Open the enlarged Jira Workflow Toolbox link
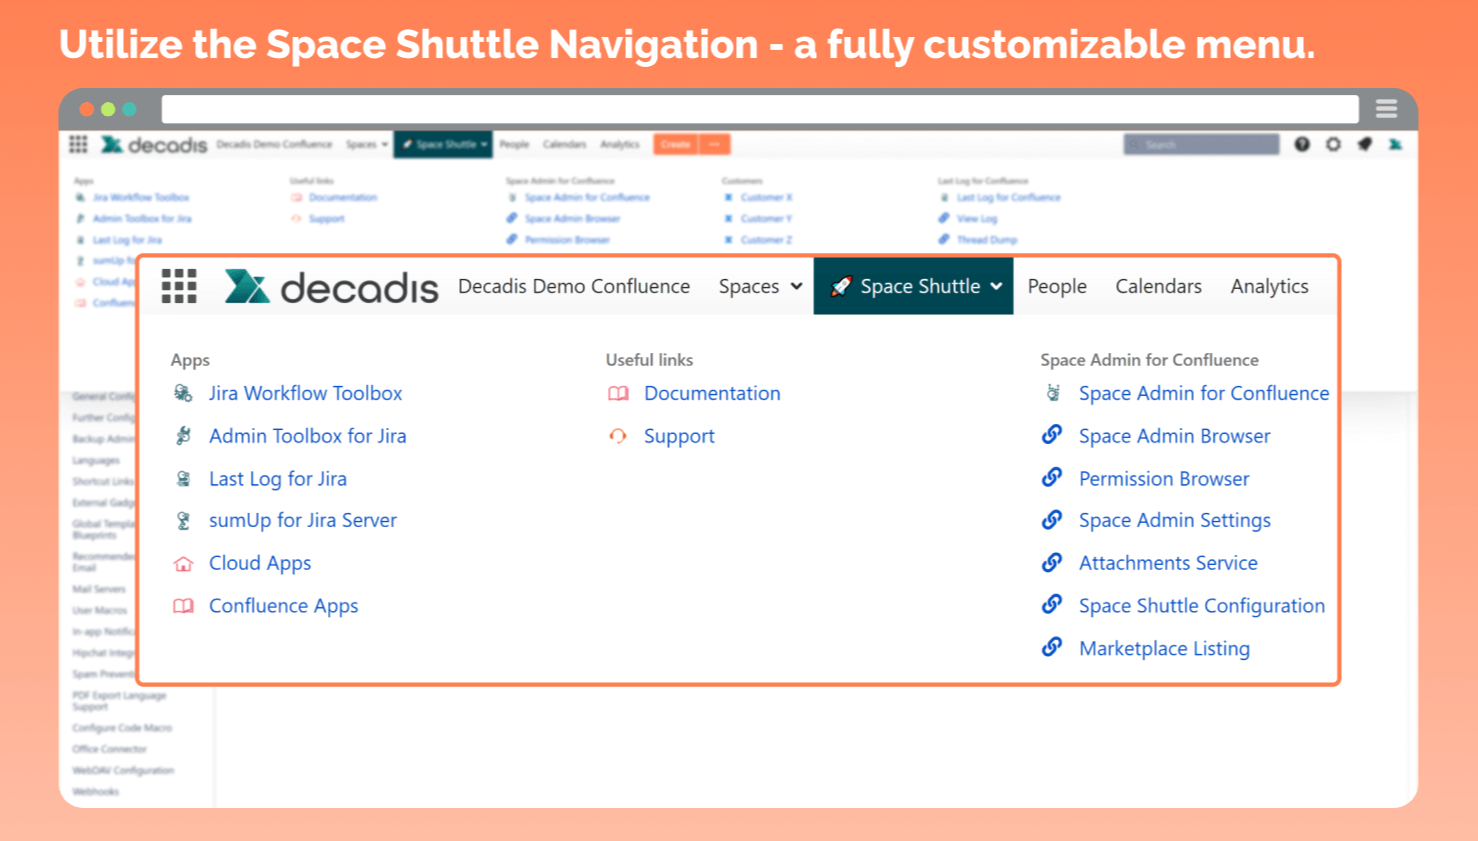 point(306,394)
